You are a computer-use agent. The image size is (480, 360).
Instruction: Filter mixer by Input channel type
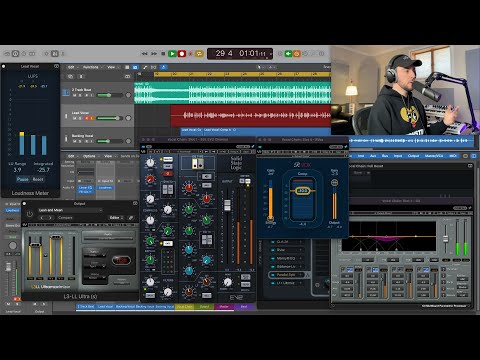pyautogui.click(x=398, y=156)
